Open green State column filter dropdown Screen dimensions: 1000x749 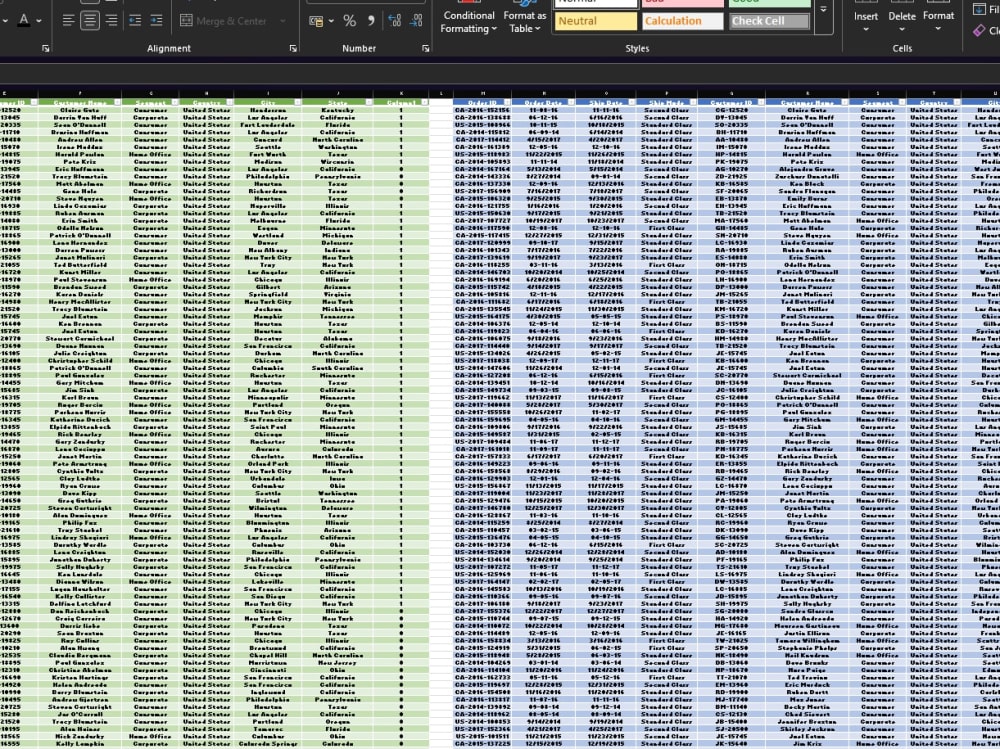pos(369,102)
